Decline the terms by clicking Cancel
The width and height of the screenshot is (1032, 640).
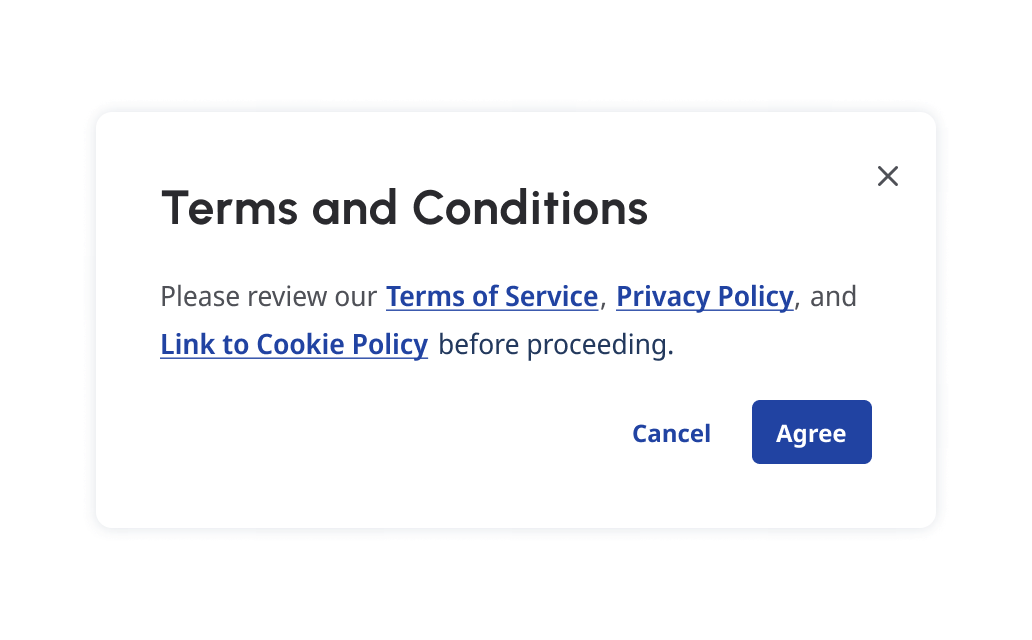click(671, 433)
